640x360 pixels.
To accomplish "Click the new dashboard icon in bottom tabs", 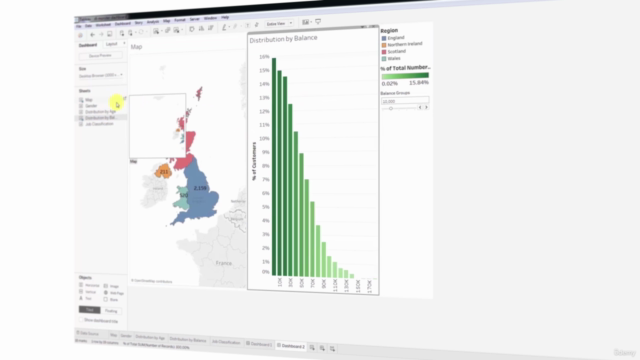I will coord(322,348).
